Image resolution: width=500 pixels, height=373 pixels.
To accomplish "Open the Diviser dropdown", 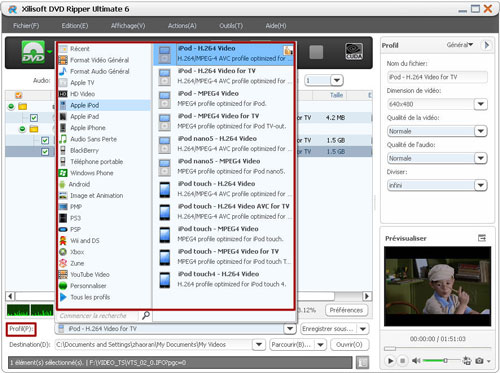I will (x=480, y=185).
